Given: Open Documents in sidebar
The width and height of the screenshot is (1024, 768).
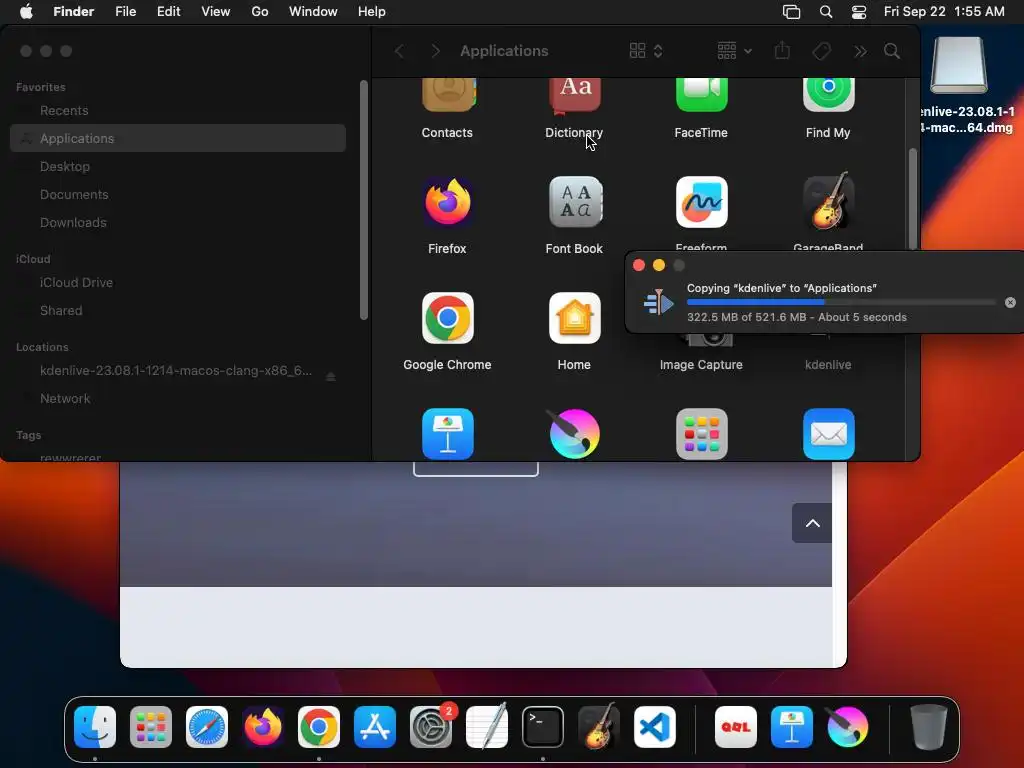Looking at the screenshot, I should click(x=178, y=195).
